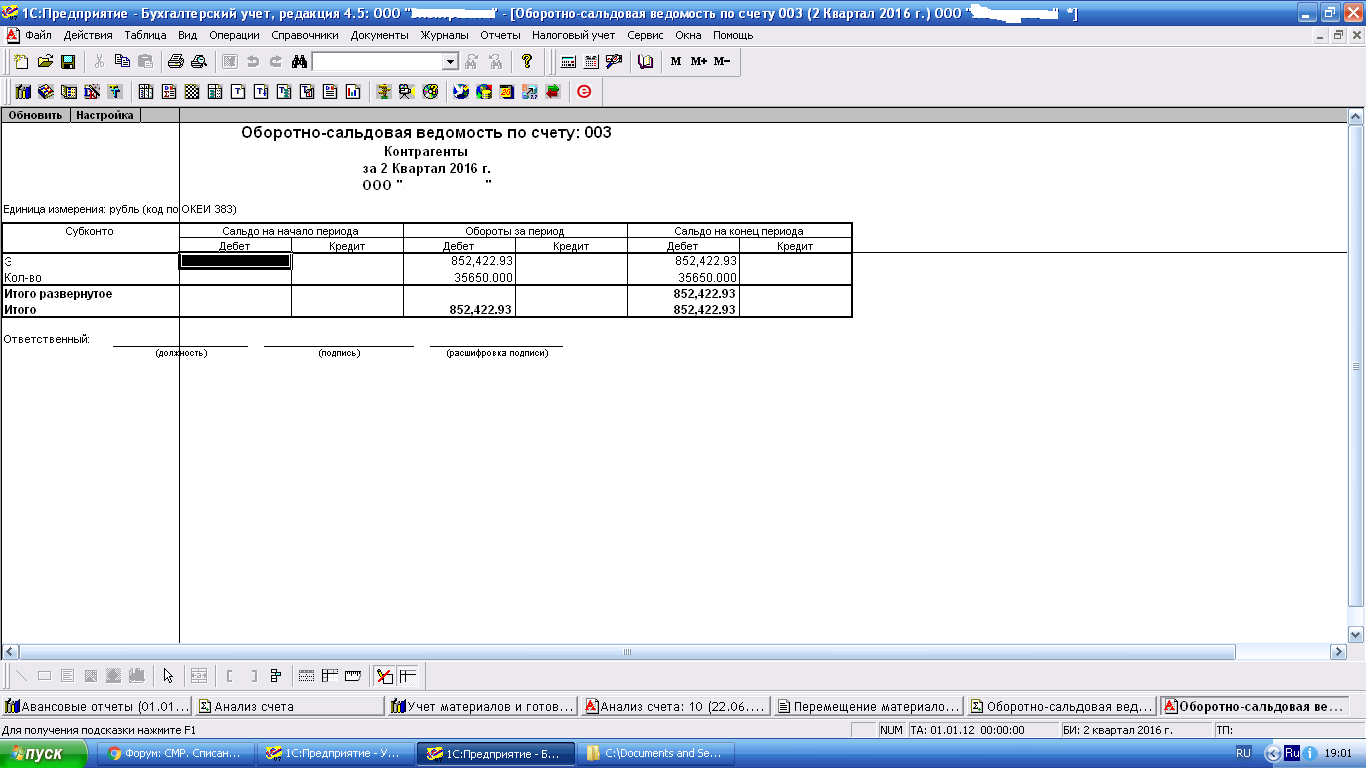Click the M+ memory add button
The height and width of the screenshot is (768, 1366).
pos(698,62)
